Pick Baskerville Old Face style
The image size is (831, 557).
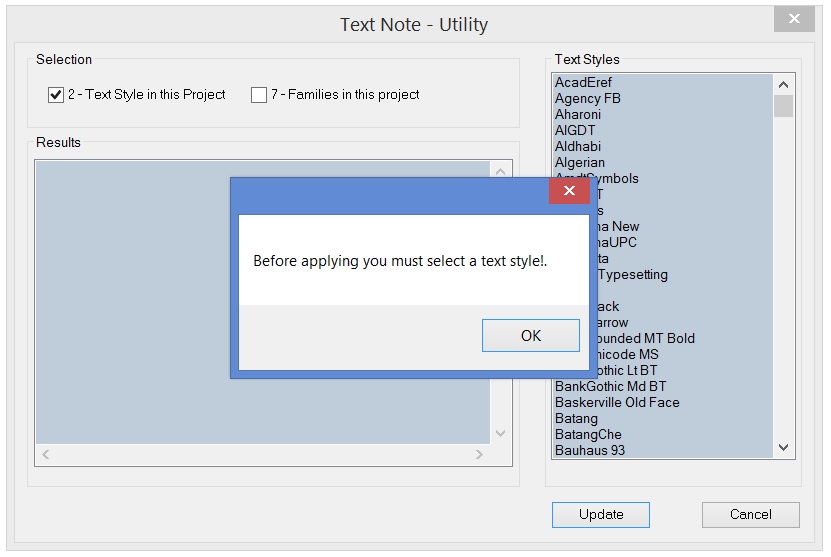617,402
